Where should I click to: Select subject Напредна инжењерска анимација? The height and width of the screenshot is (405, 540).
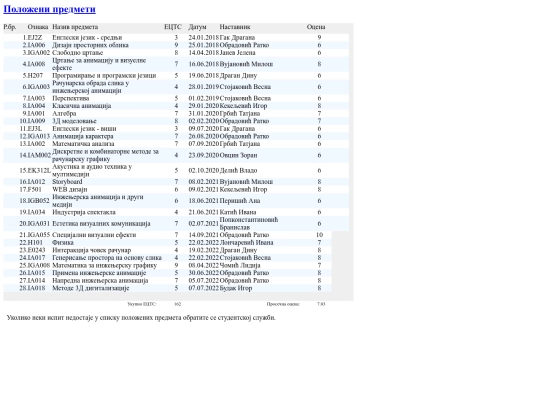click(100, 280)
